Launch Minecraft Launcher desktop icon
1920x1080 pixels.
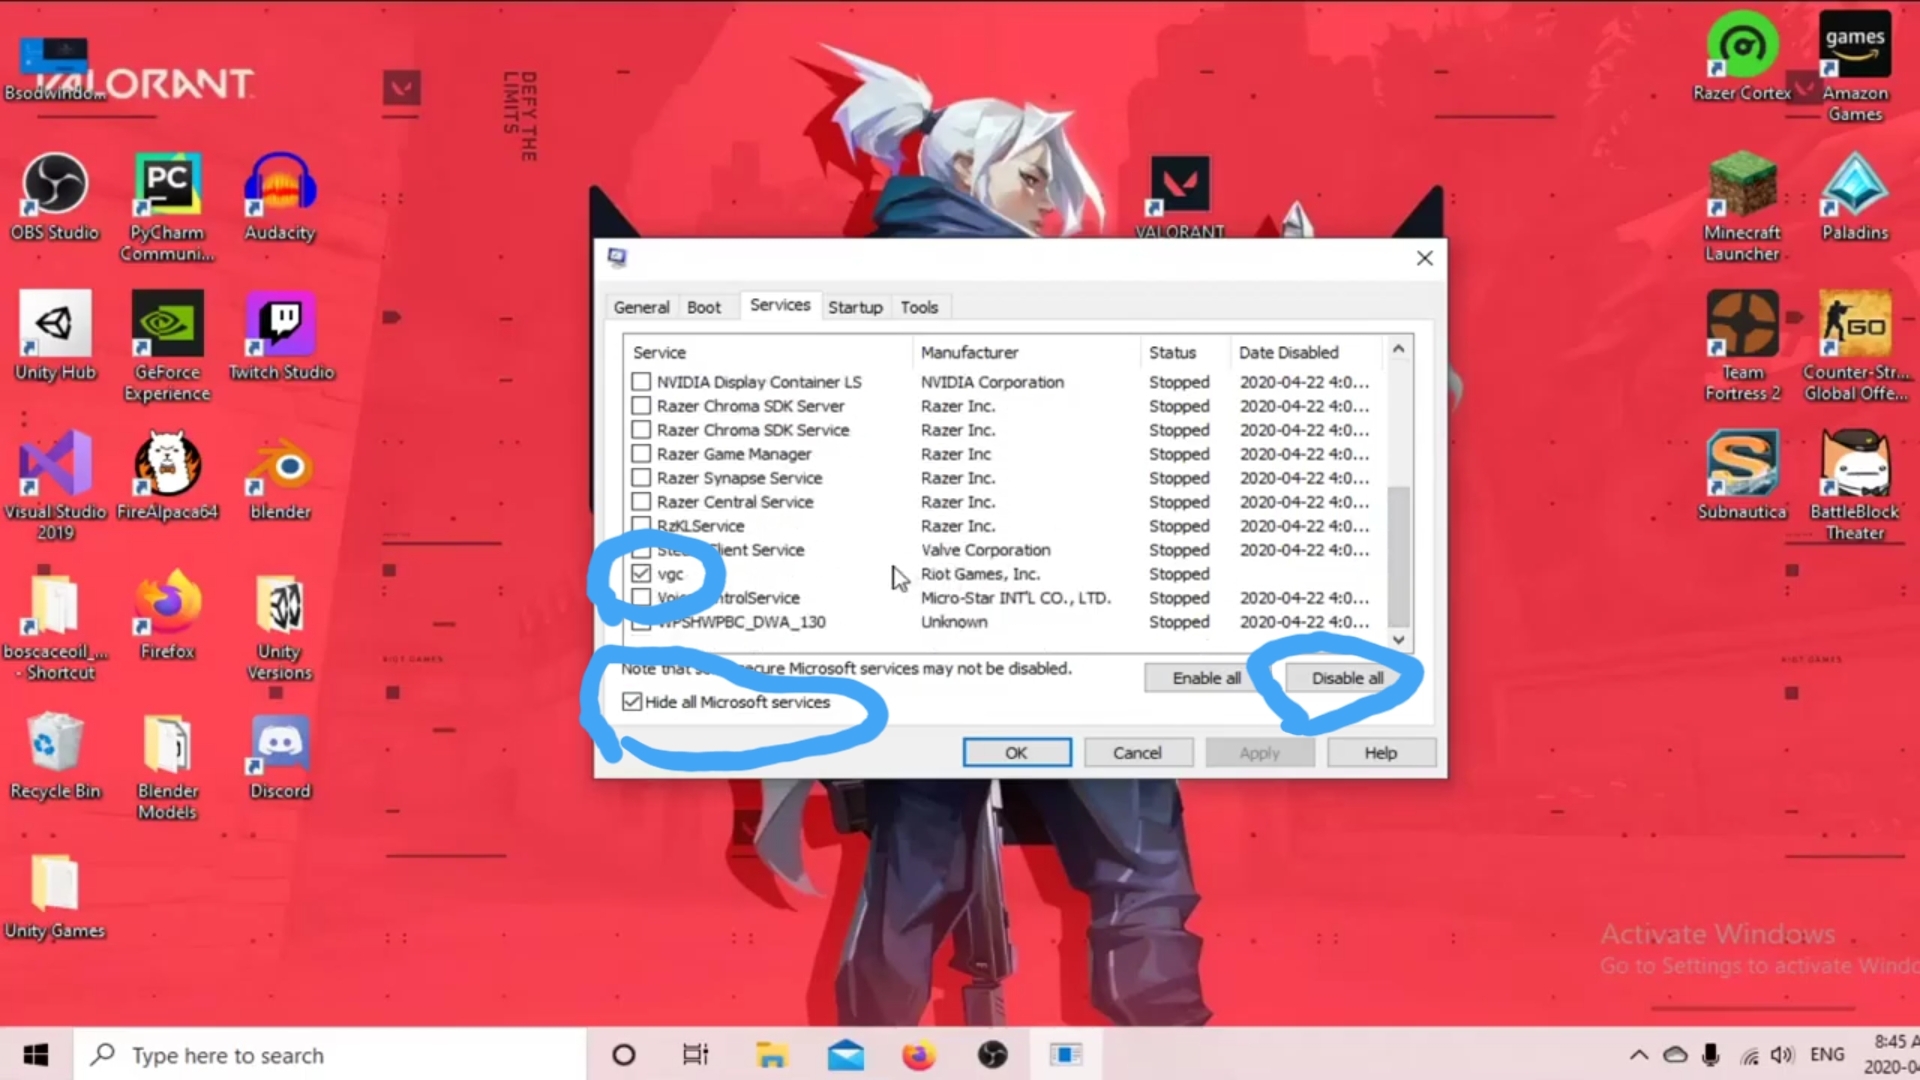point(1742,207)
